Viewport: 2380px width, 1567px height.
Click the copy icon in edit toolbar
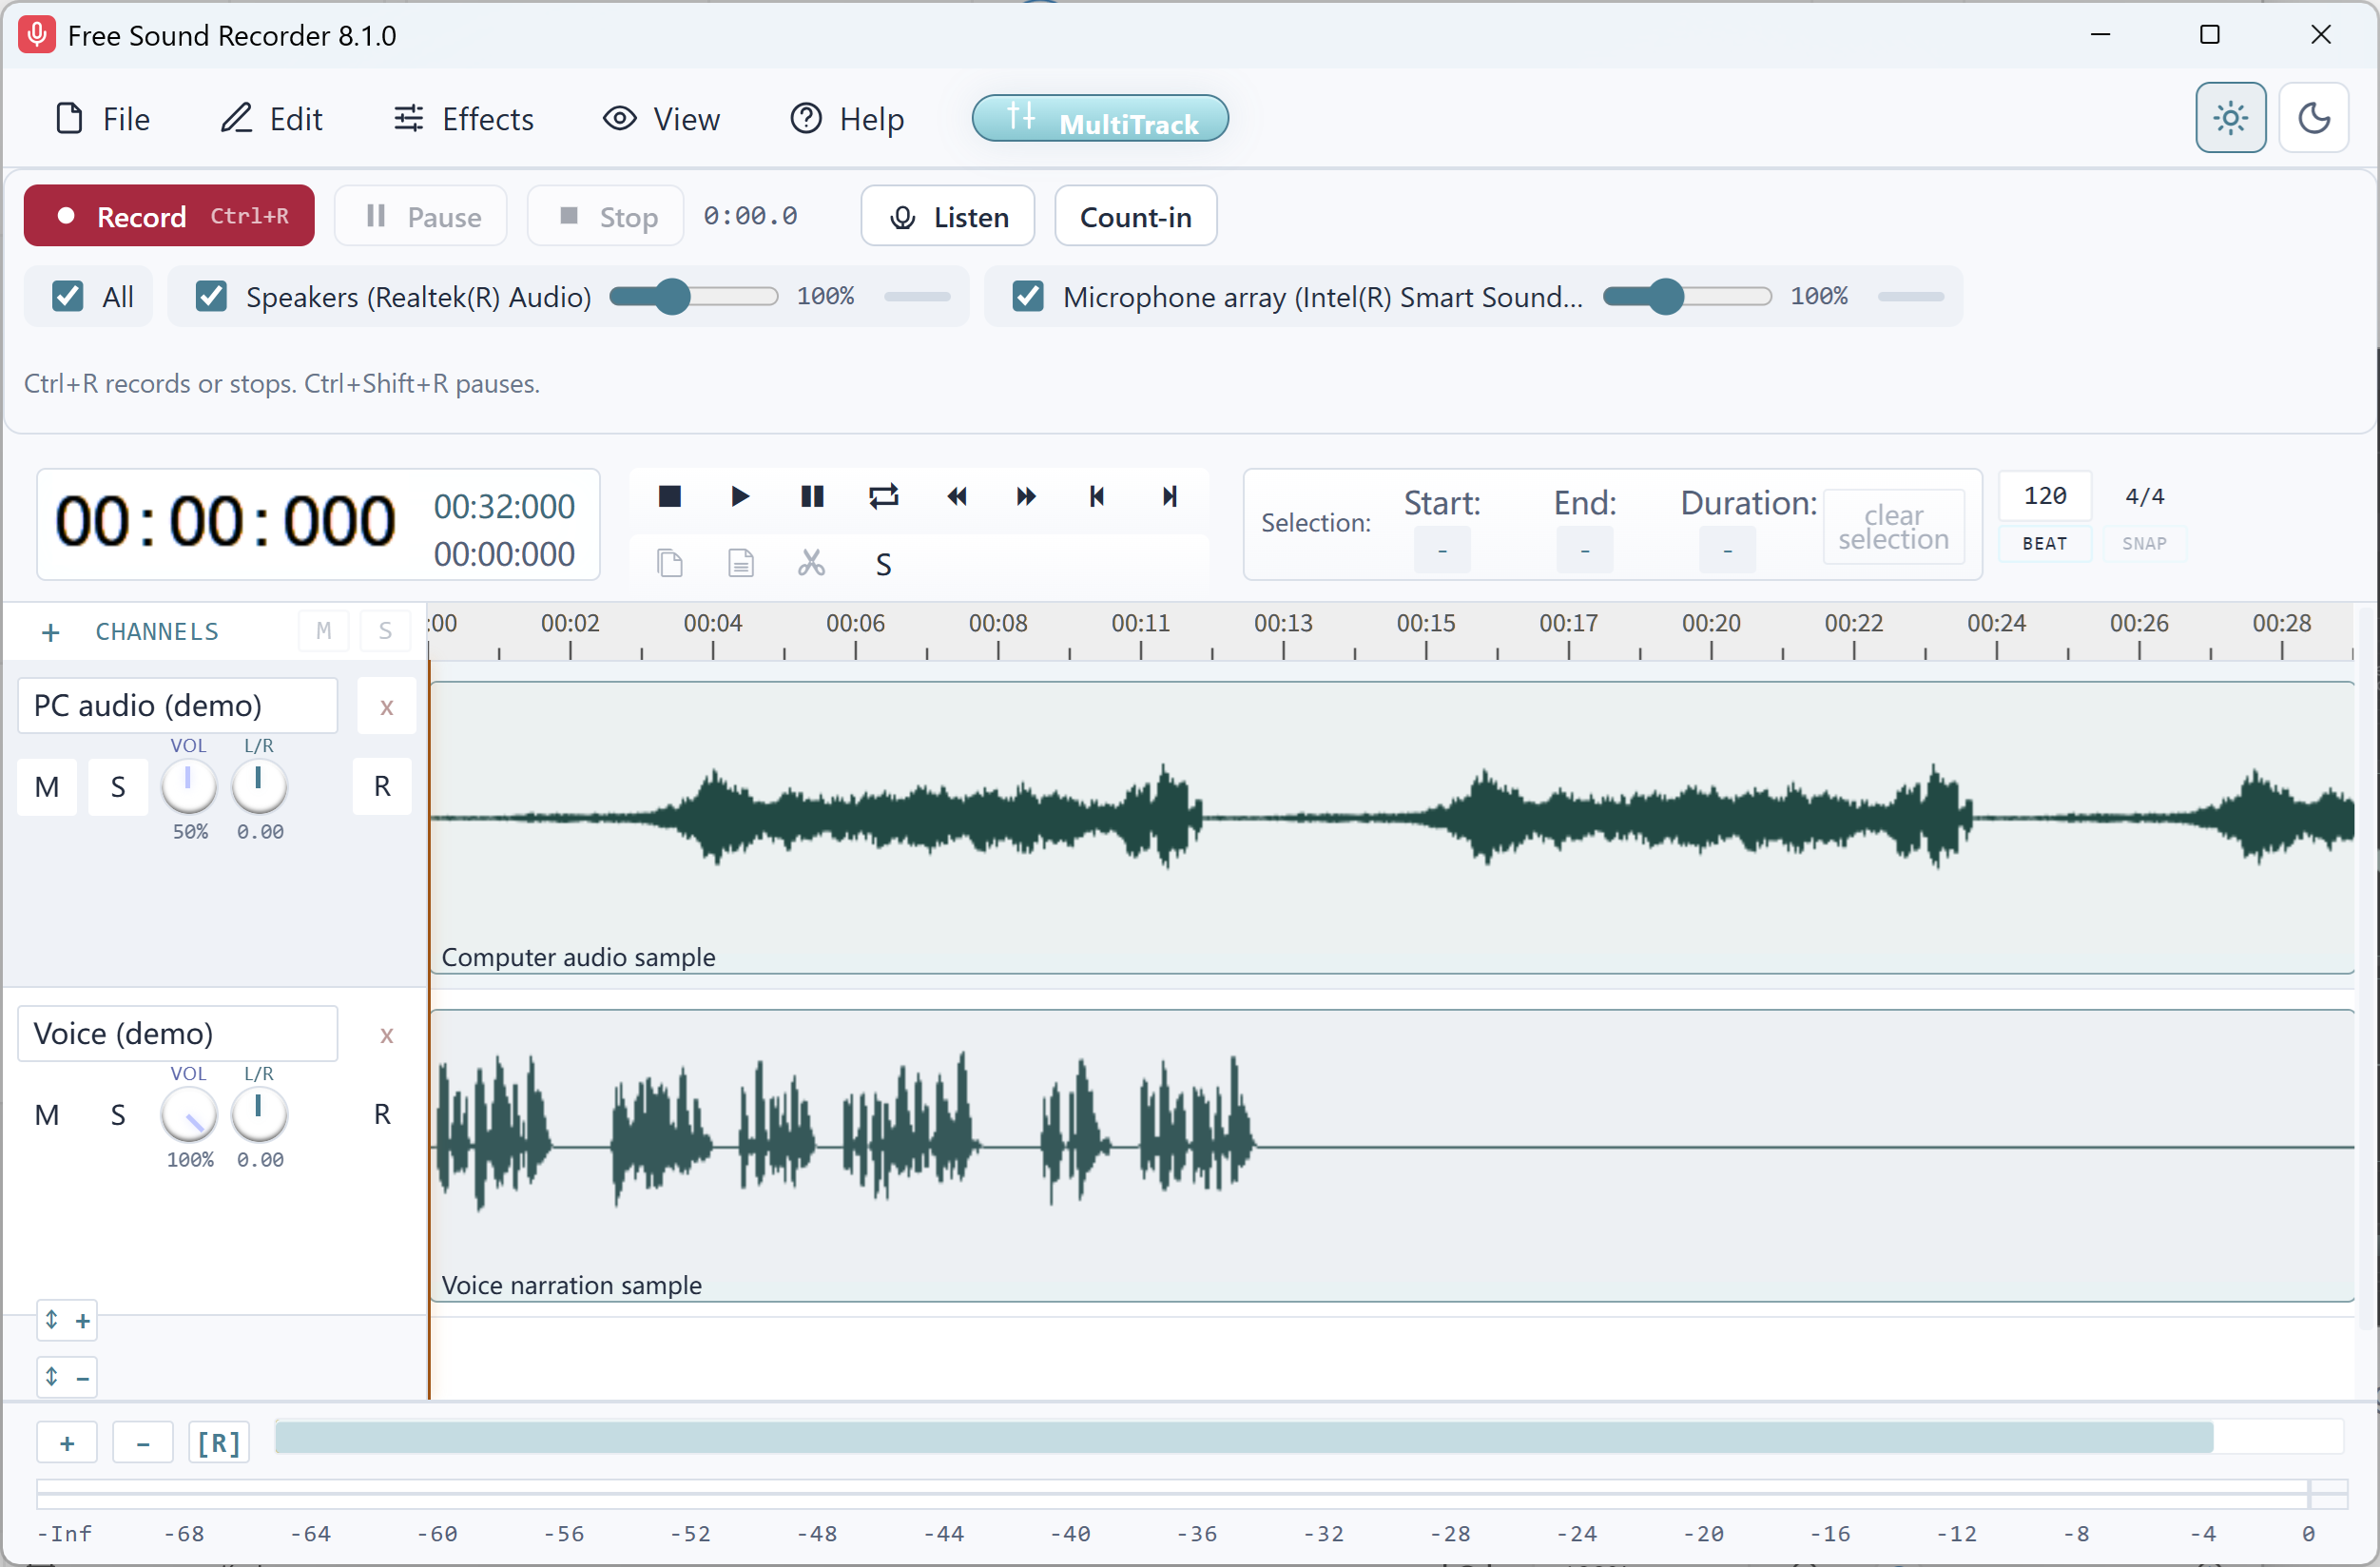coord(669,564)
